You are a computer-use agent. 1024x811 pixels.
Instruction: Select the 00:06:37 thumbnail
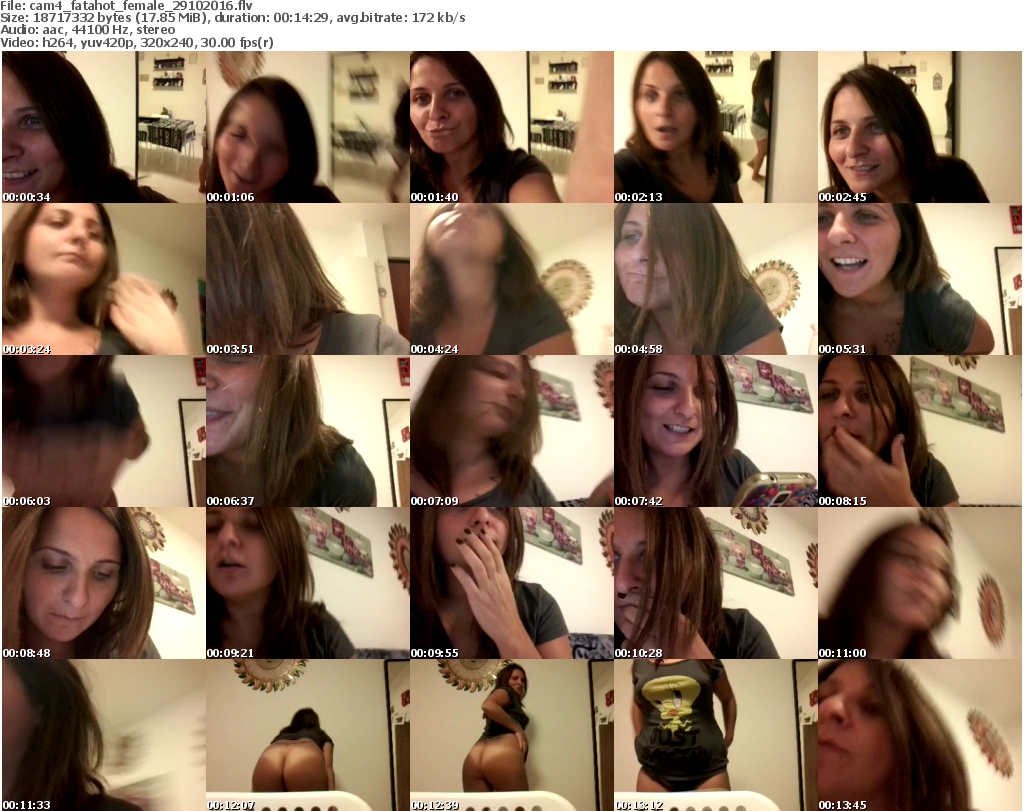307,431
